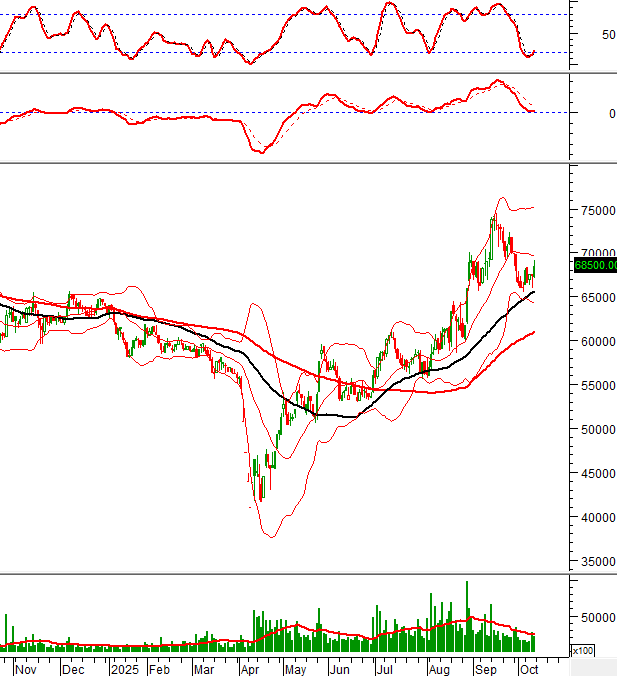Click the 75000 price axis label
617x676 pixels.
[x=596, y=211]
